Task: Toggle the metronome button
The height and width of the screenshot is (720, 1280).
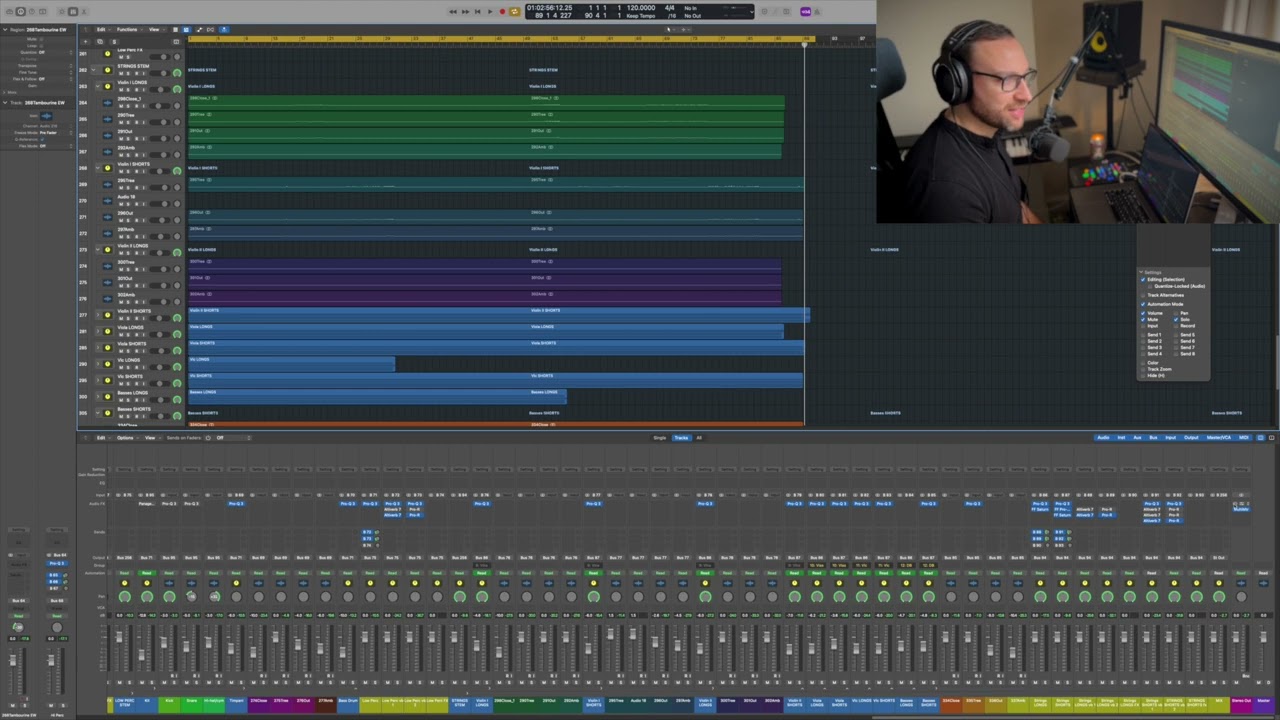Action: (817, 12)
